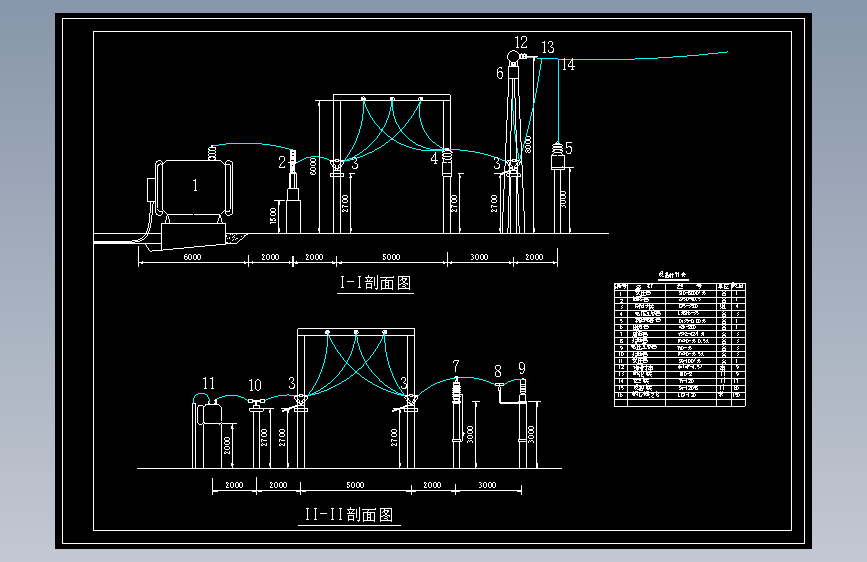Click vertical "3000" beside equipment 9
867x562 pixels.
531,434
